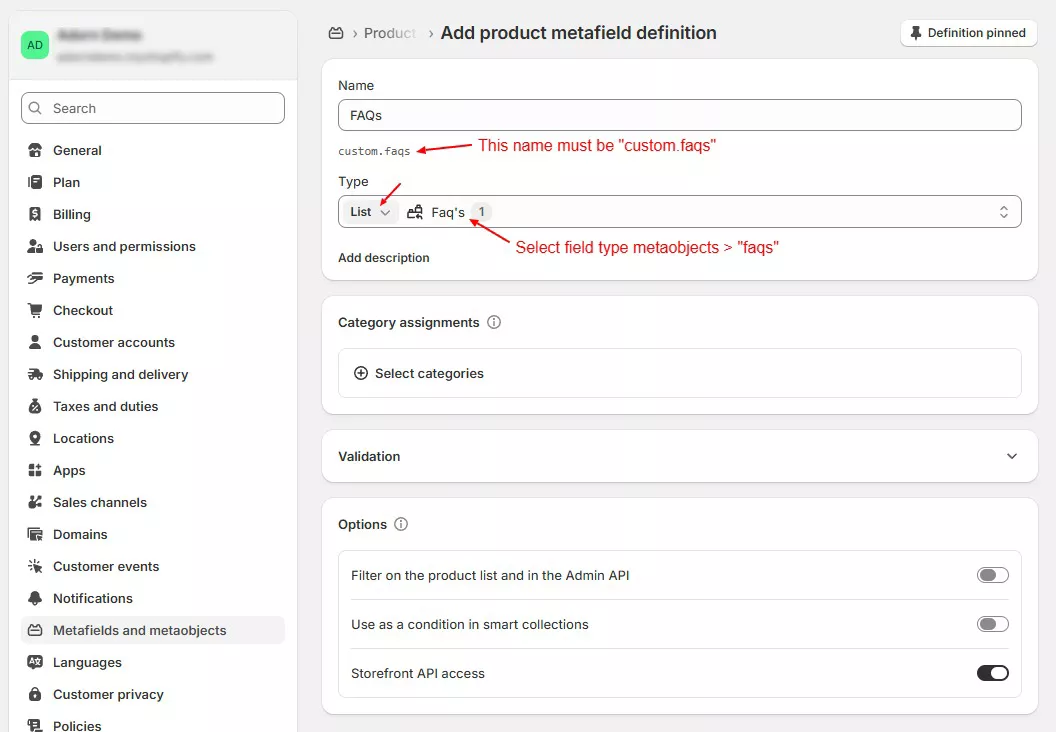The width and height of the screenshot is (1056, 732).
Task: Click the Notifications bell icon
Action: [x=36, y=598]
